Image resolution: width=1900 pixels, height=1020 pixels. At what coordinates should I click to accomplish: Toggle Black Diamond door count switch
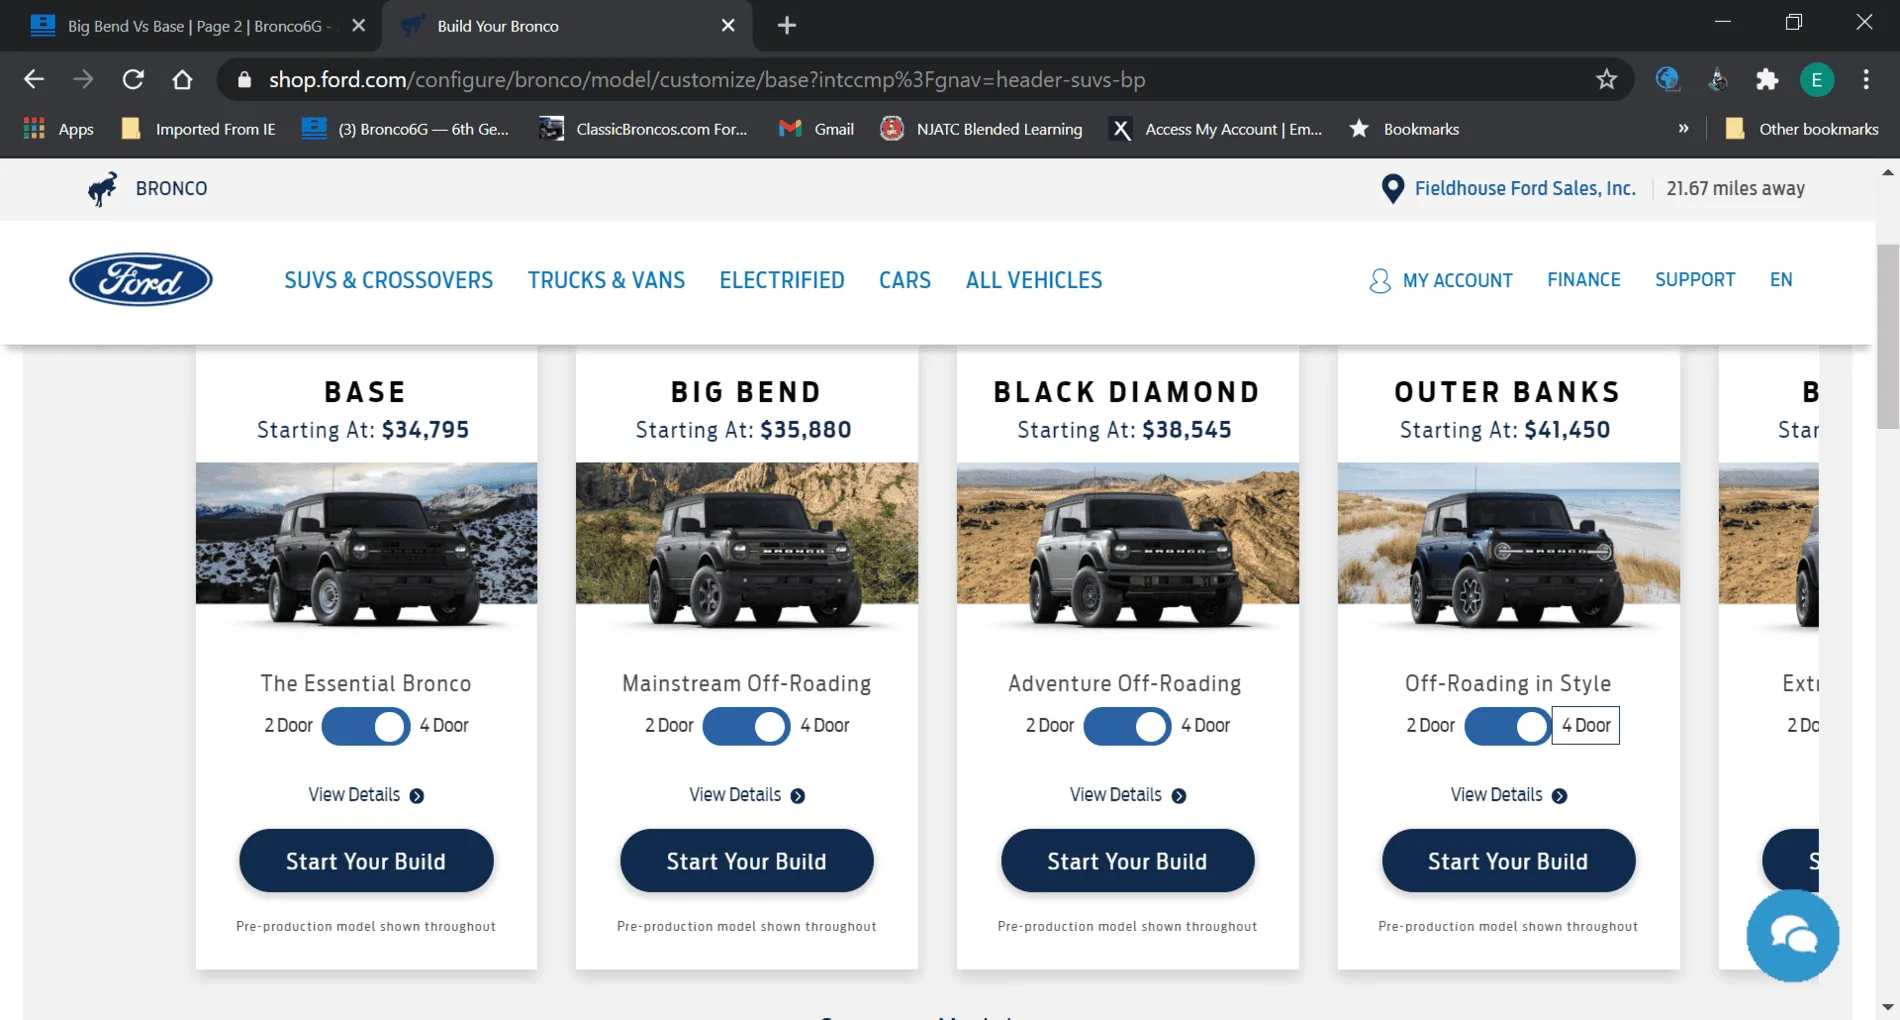1127,726
